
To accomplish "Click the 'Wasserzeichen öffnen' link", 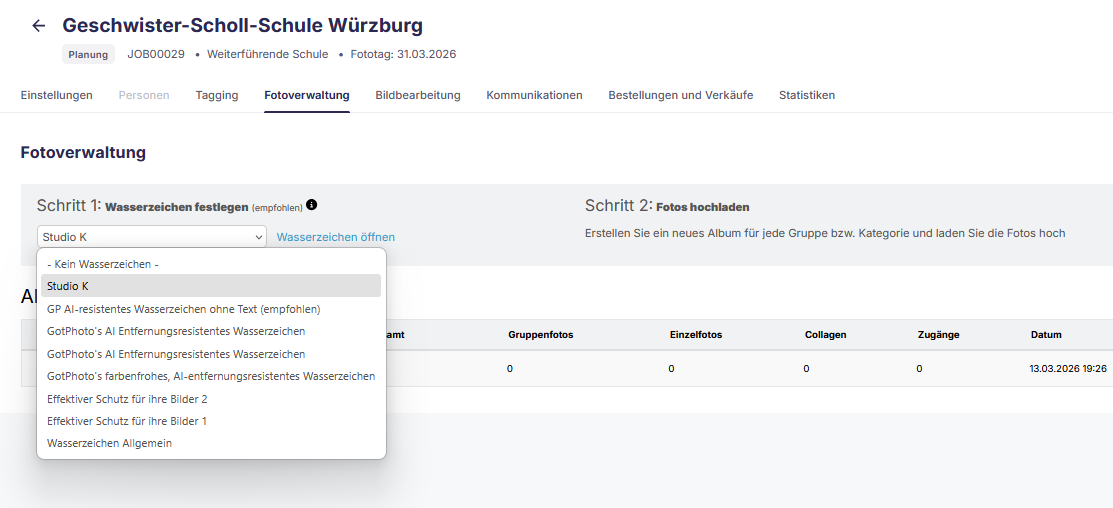I will [x=336, y=237].
